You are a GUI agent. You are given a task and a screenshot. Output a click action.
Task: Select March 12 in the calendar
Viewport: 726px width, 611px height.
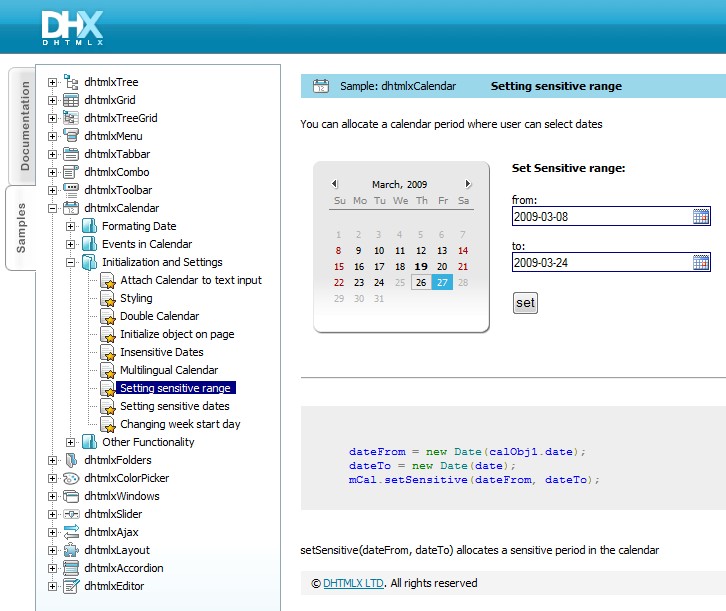[x=421, y=250]
